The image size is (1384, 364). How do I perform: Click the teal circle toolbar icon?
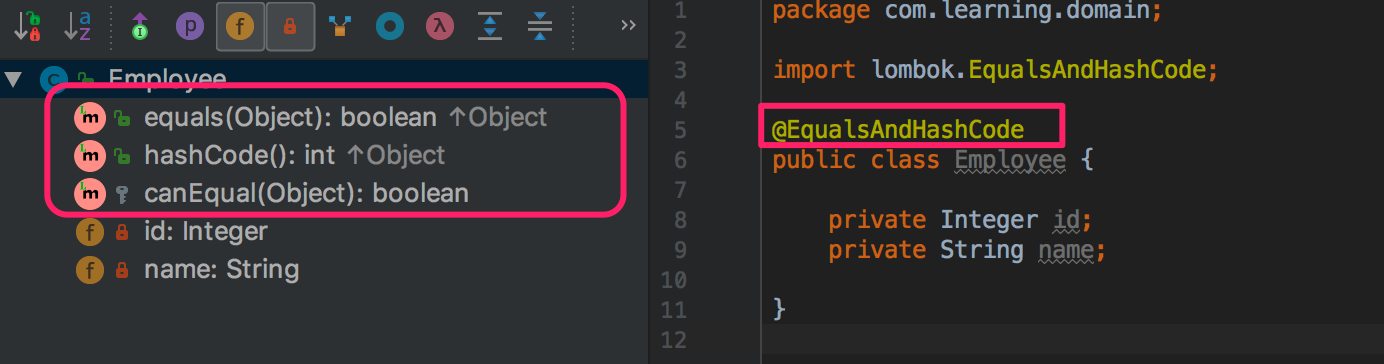pyautogui.click(x=390, y=27)
